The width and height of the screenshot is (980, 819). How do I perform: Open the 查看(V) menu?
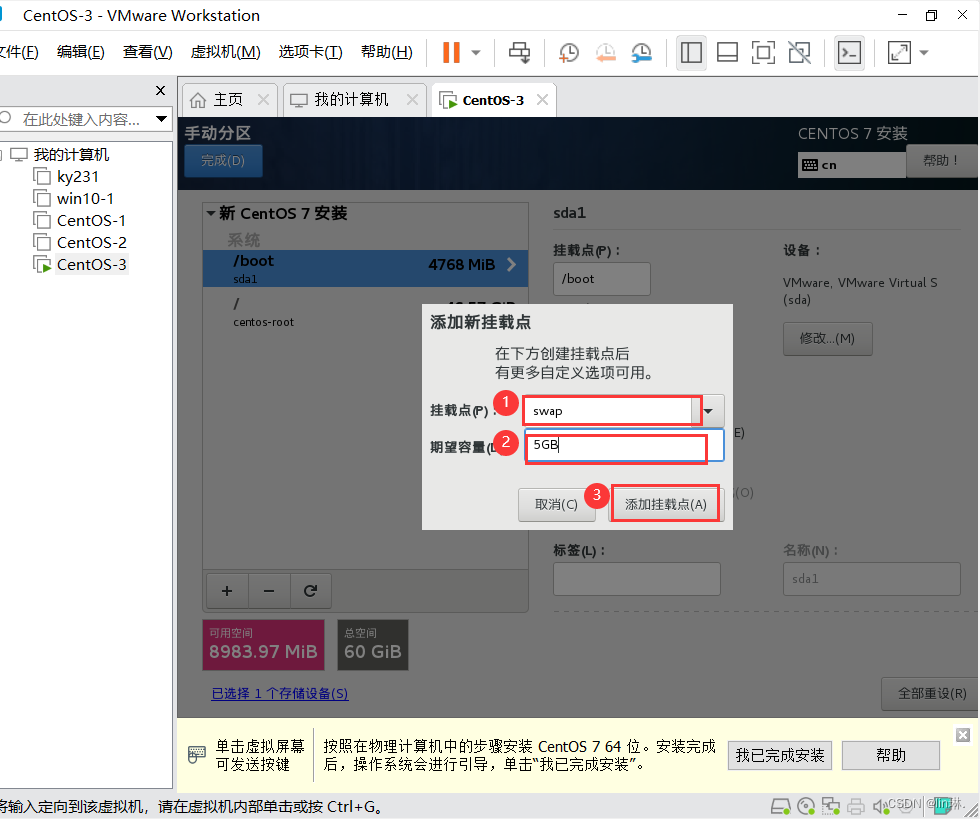pyautogui.click(x=148, y=52)
